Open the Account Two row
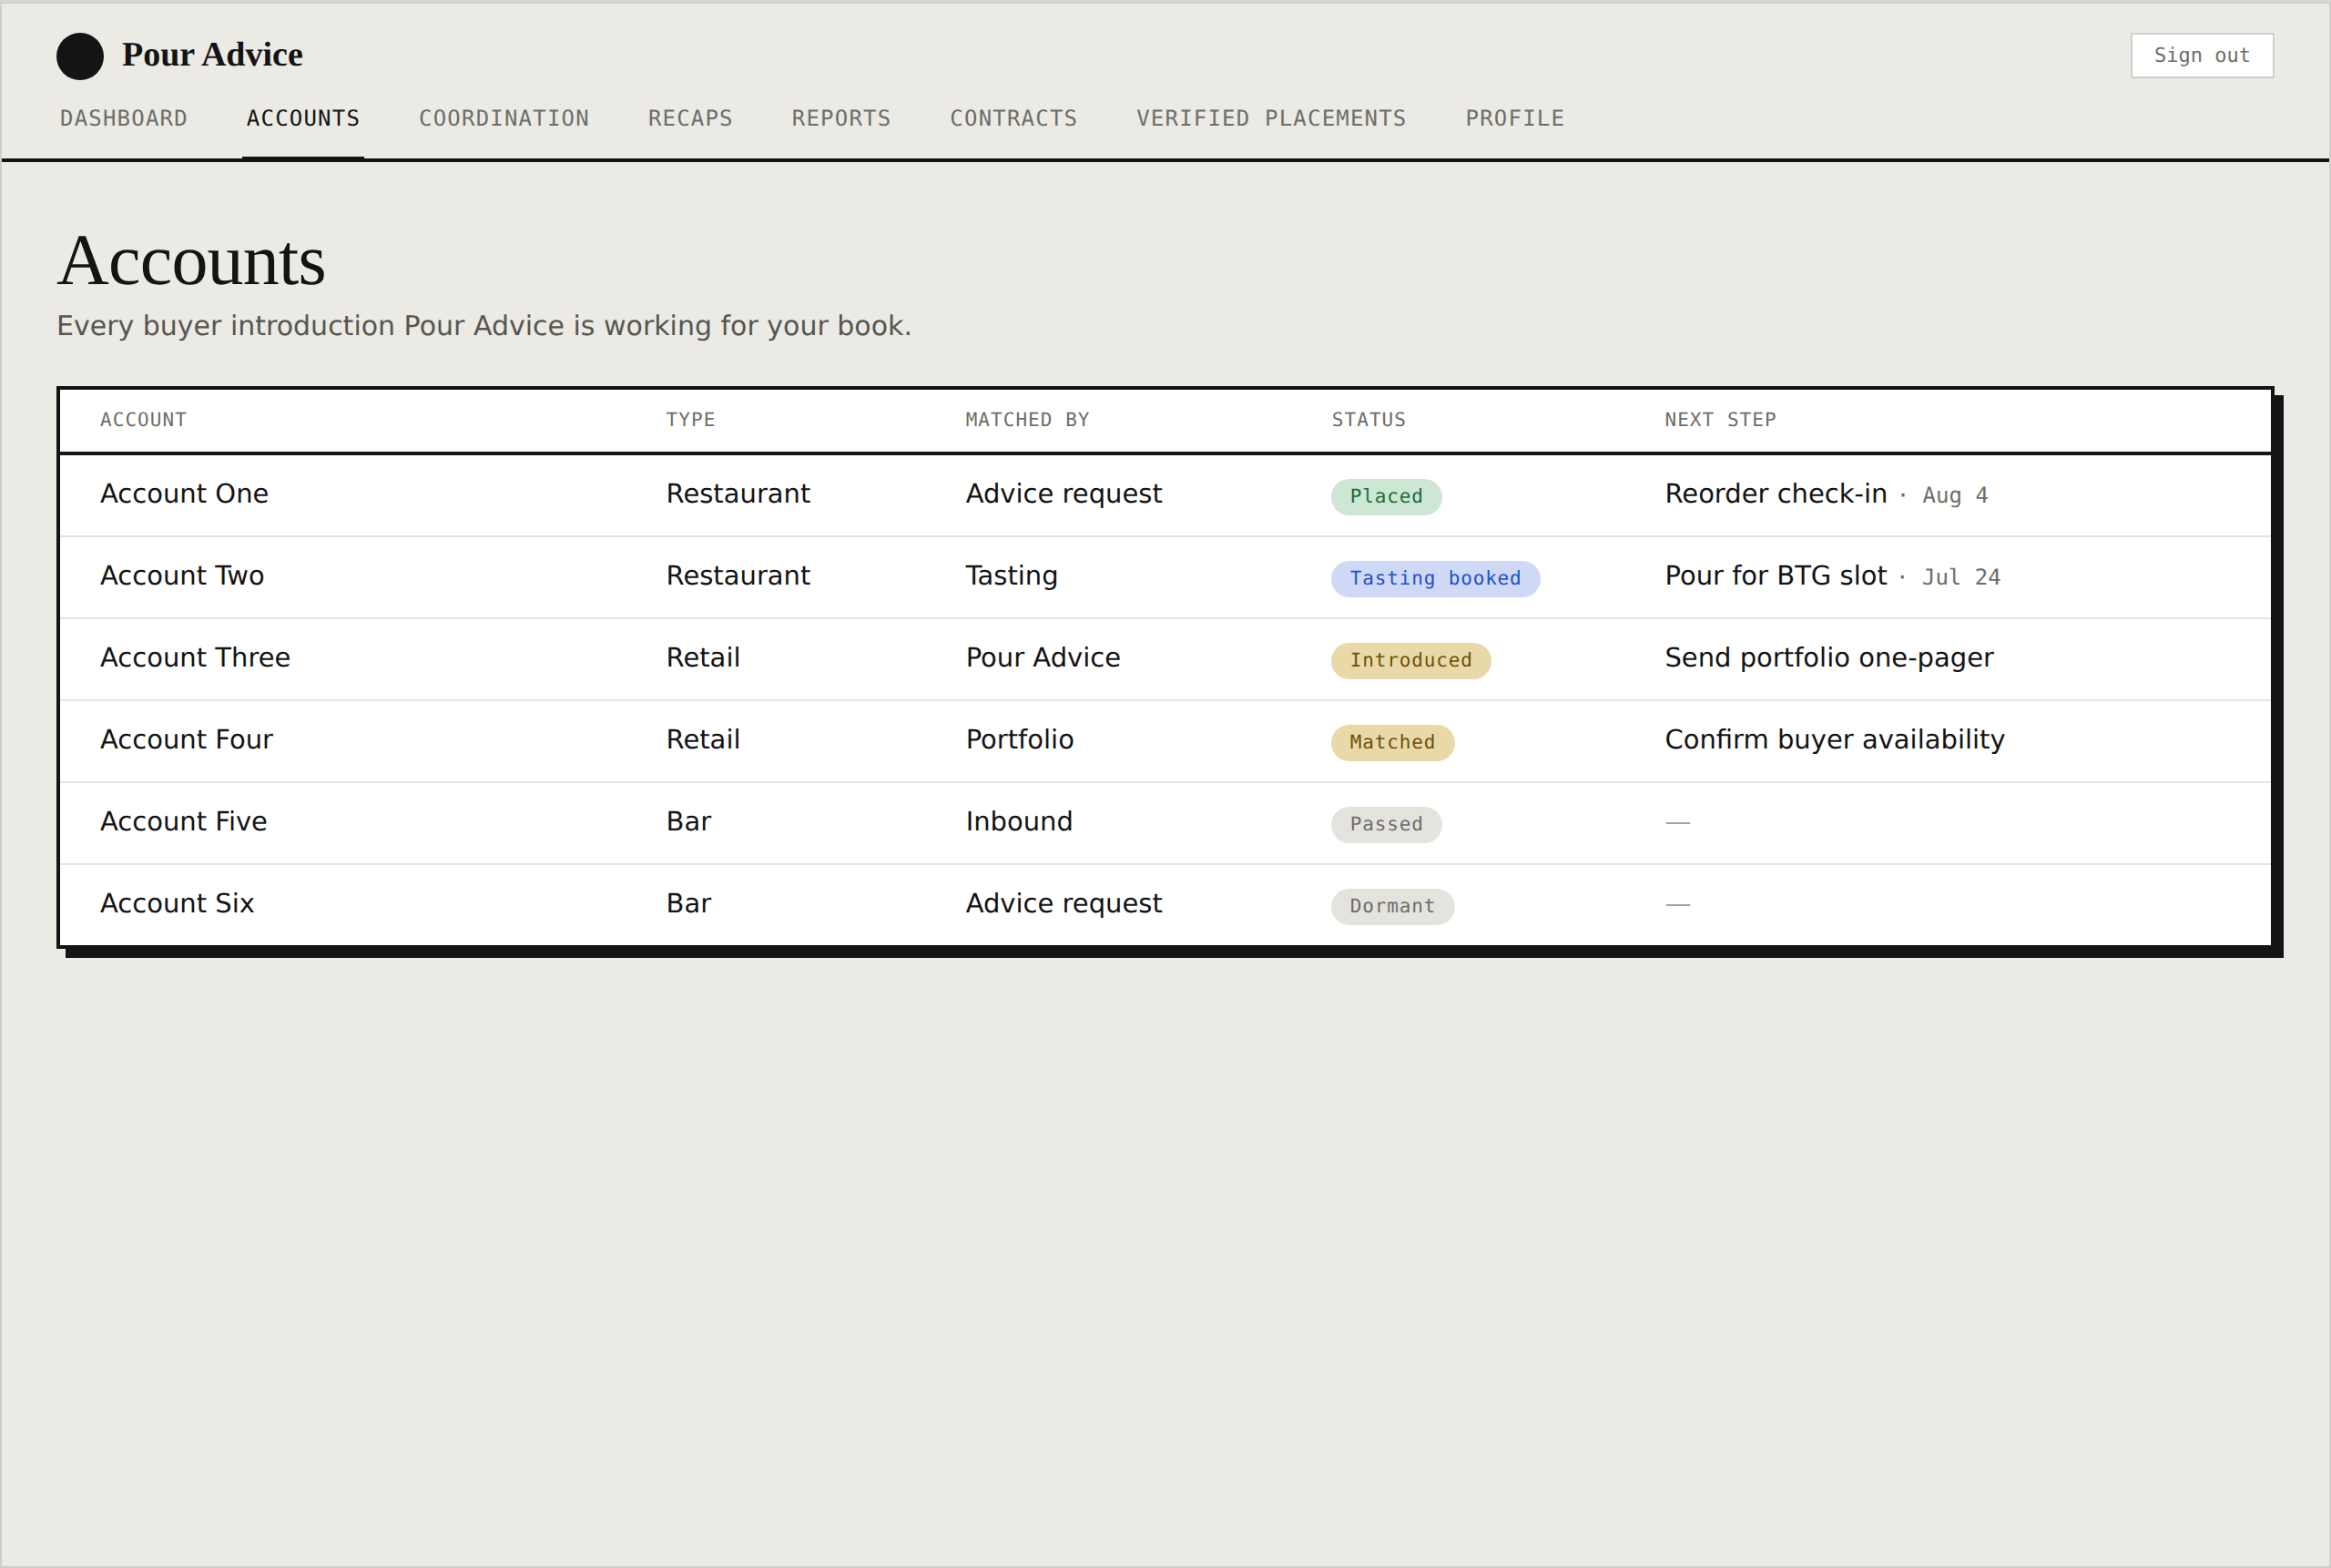Screen dimensions: 2331x1568 (1165, 577)
